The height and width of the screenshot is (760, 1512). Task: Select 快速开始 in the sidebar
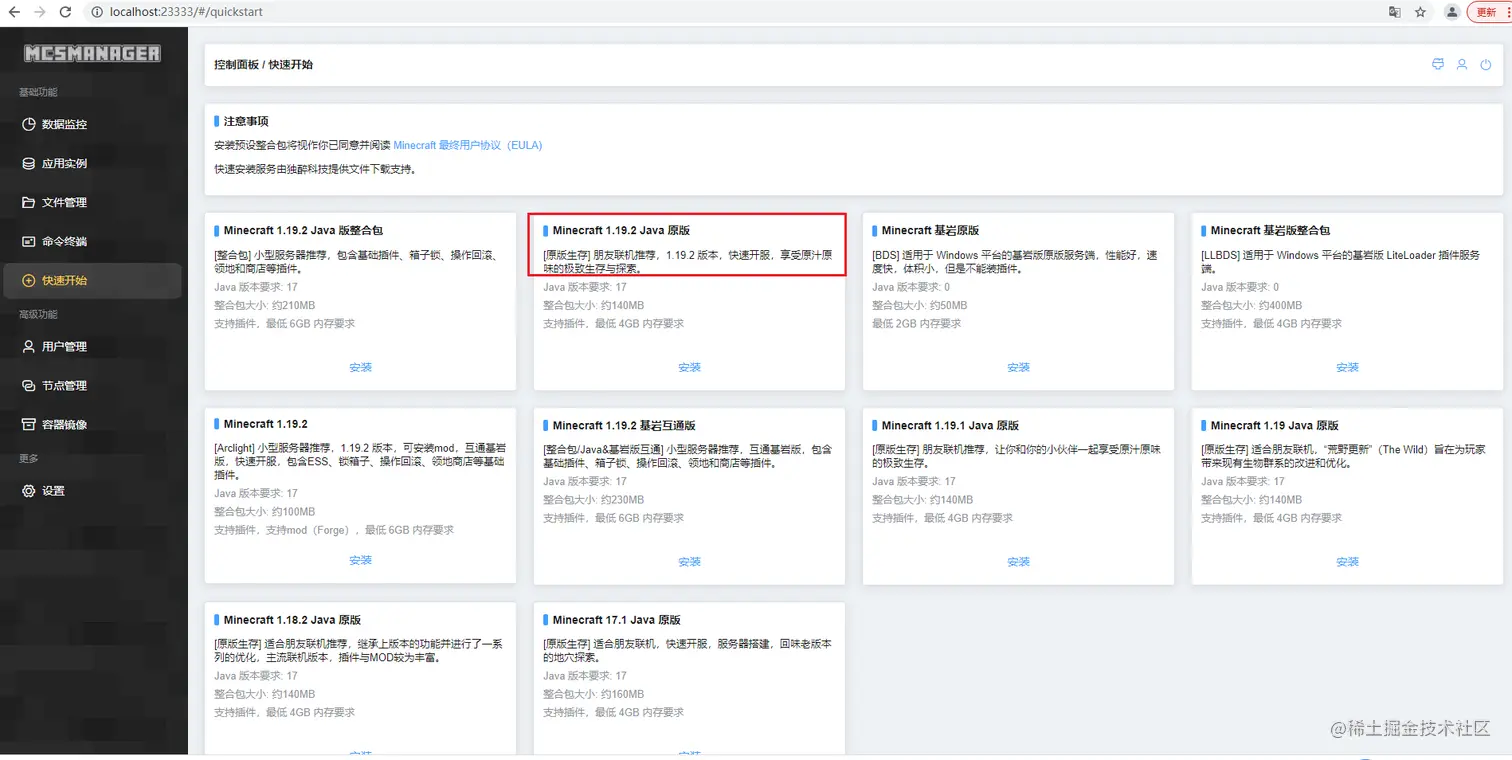(x=91, y=280)
